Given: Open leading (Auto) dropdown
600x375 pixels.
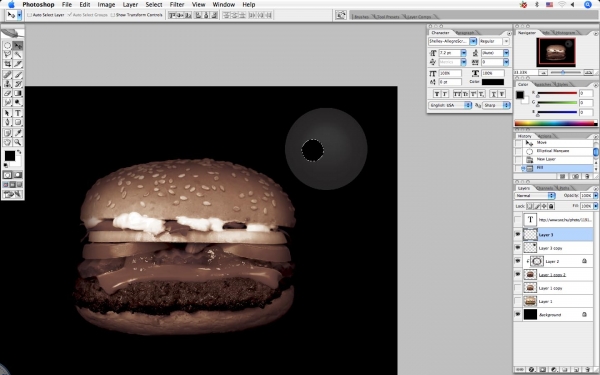Looking at the screenshot, I should [x=506, y=53].
